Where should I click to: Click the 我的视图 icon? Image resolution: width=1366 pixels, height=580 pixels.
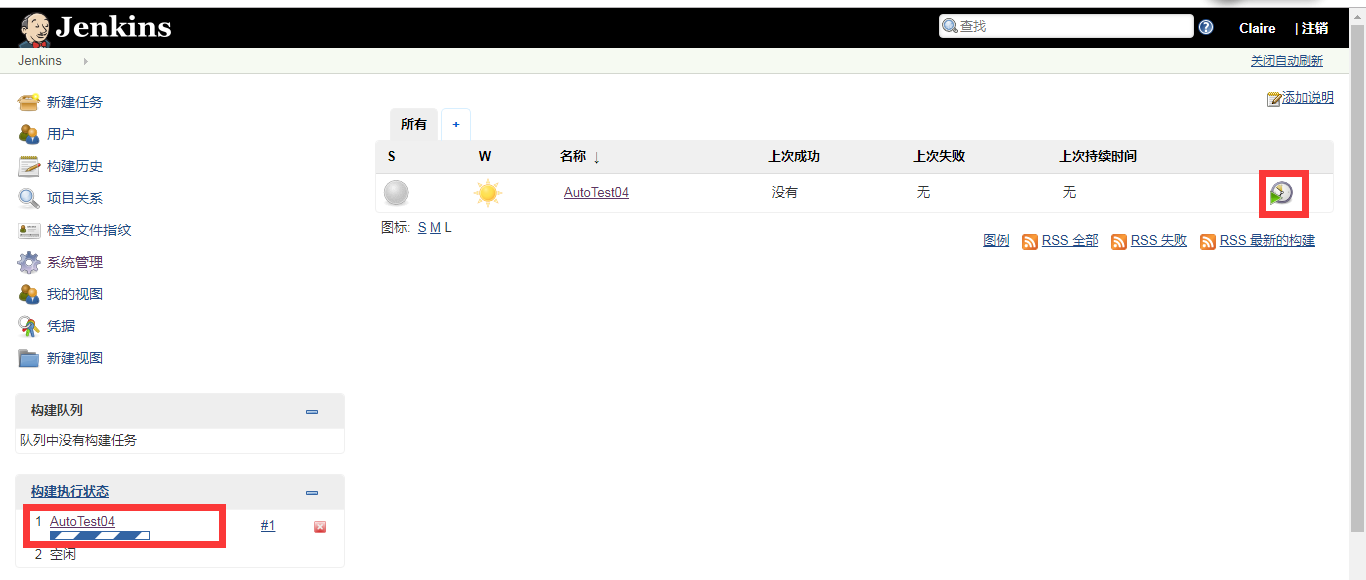[x=29, y=294]
